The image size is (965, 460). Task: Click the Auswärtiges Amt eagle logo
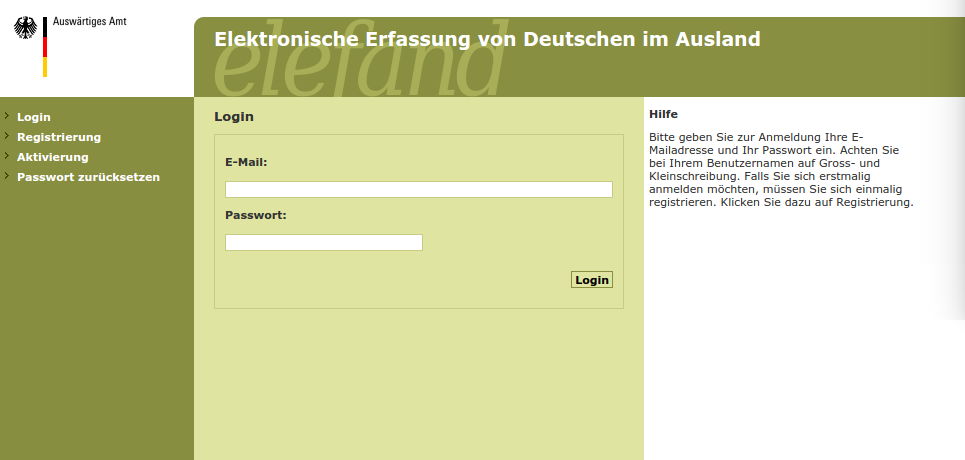pyautogui.click(x=25, y=28)
